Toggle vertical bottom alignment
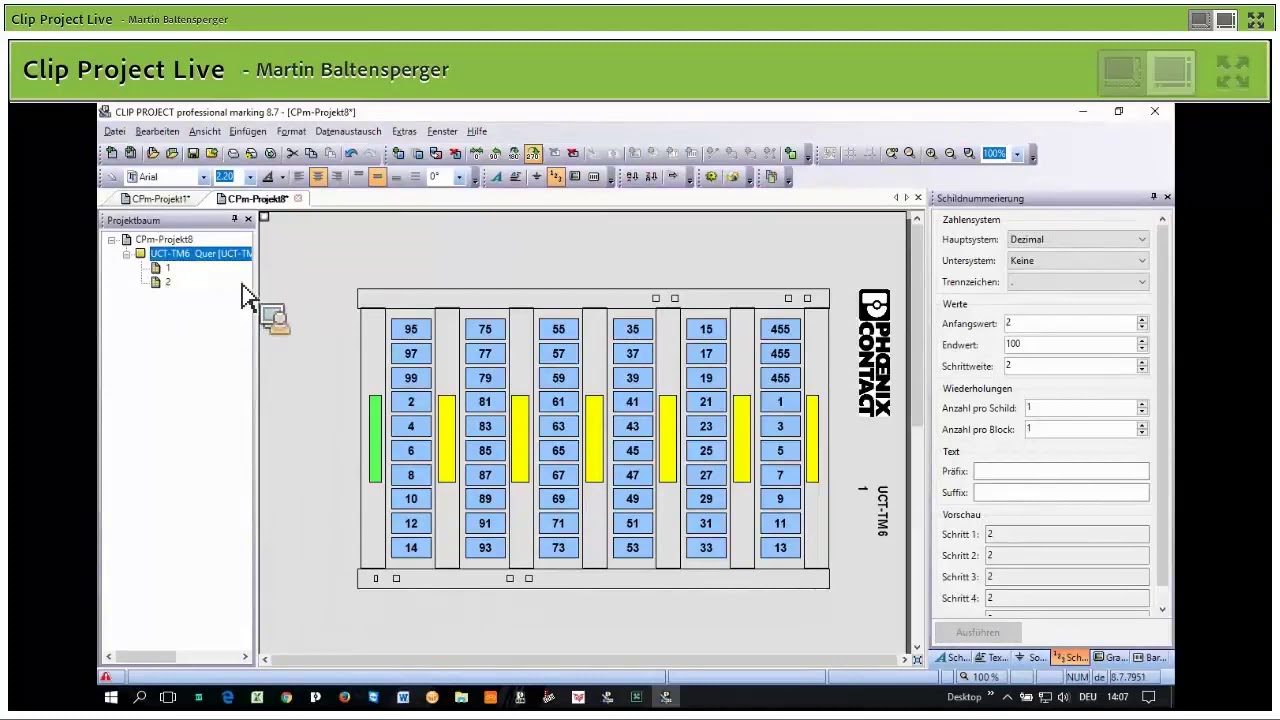Viewport: 1280px width, 720px height. 396,177
